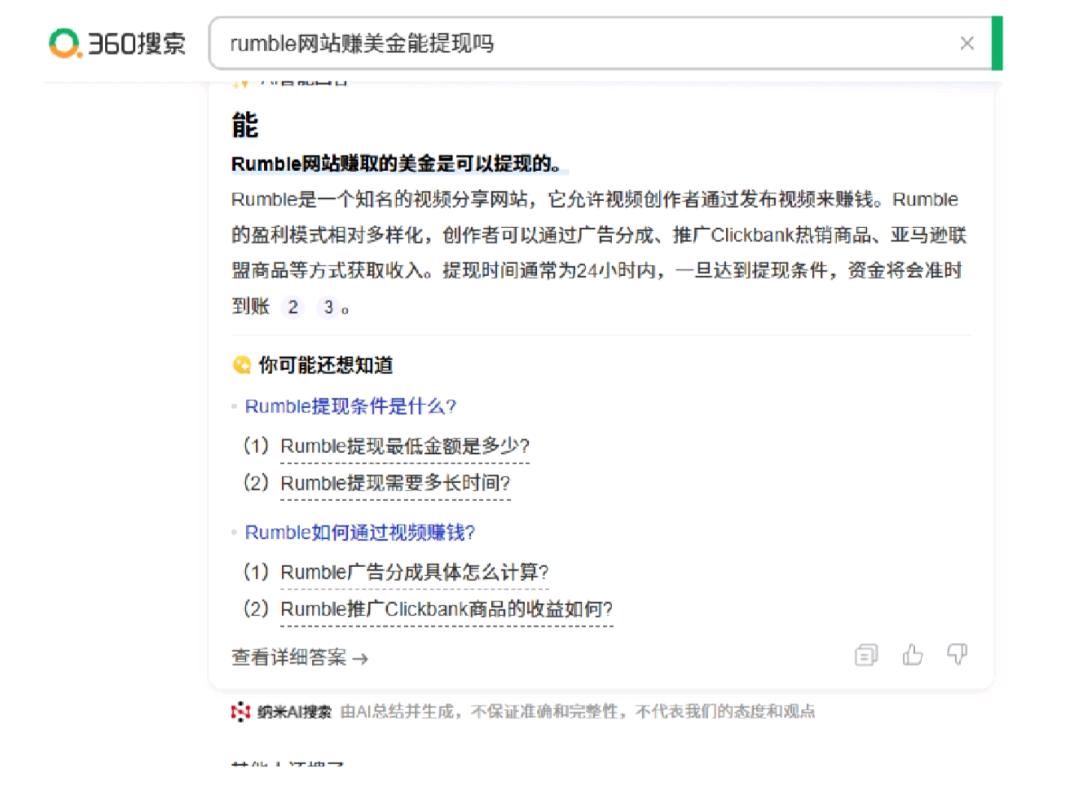This screenshot has width=1080, height=789.
Task: Select question Rumble广告分成具体怎么计算?
Action: pos(415,572)
